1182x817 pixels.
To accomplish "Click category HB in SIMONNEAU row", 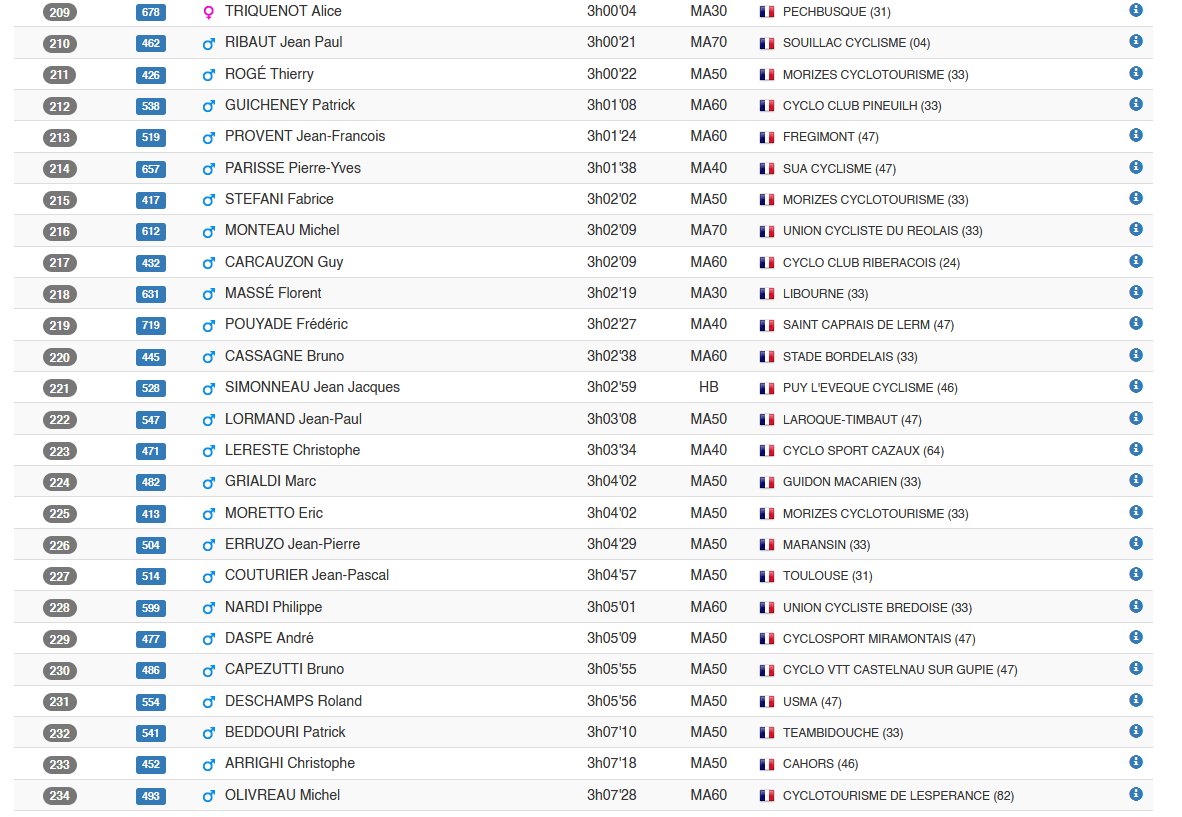I will point(708,387).
